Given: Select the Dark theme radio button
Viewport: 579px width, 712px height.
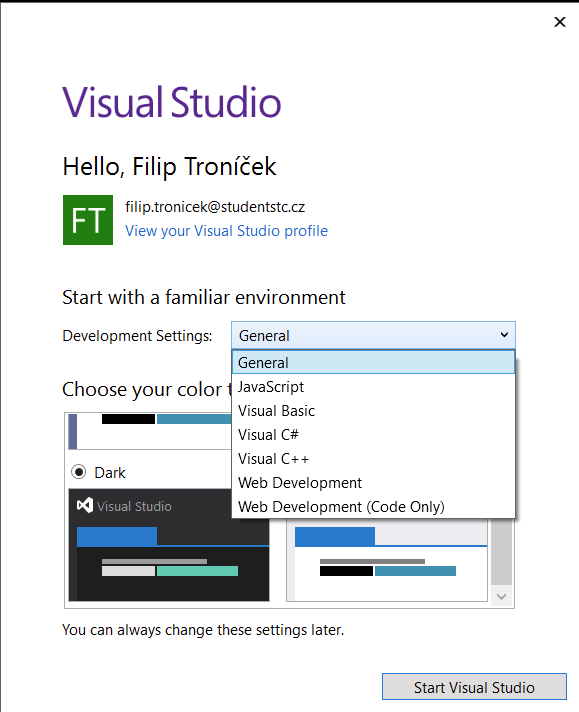Looking at the screenshot, I should 79,472.
